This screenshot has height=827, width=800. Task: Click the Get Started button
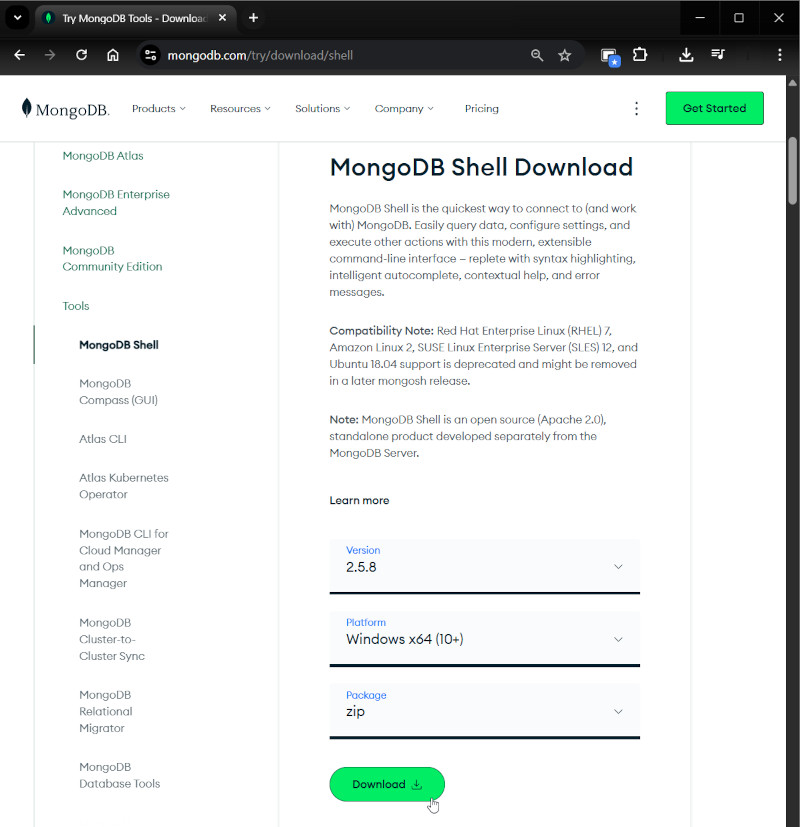tap(714, 108)
